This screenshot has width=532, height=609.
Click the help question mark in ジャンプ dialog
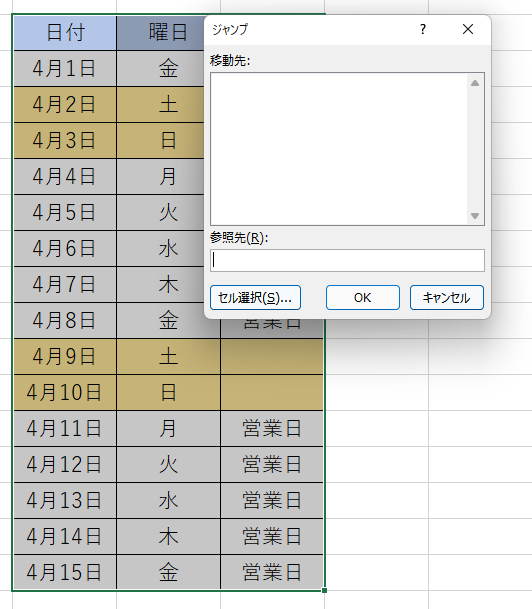423,29
